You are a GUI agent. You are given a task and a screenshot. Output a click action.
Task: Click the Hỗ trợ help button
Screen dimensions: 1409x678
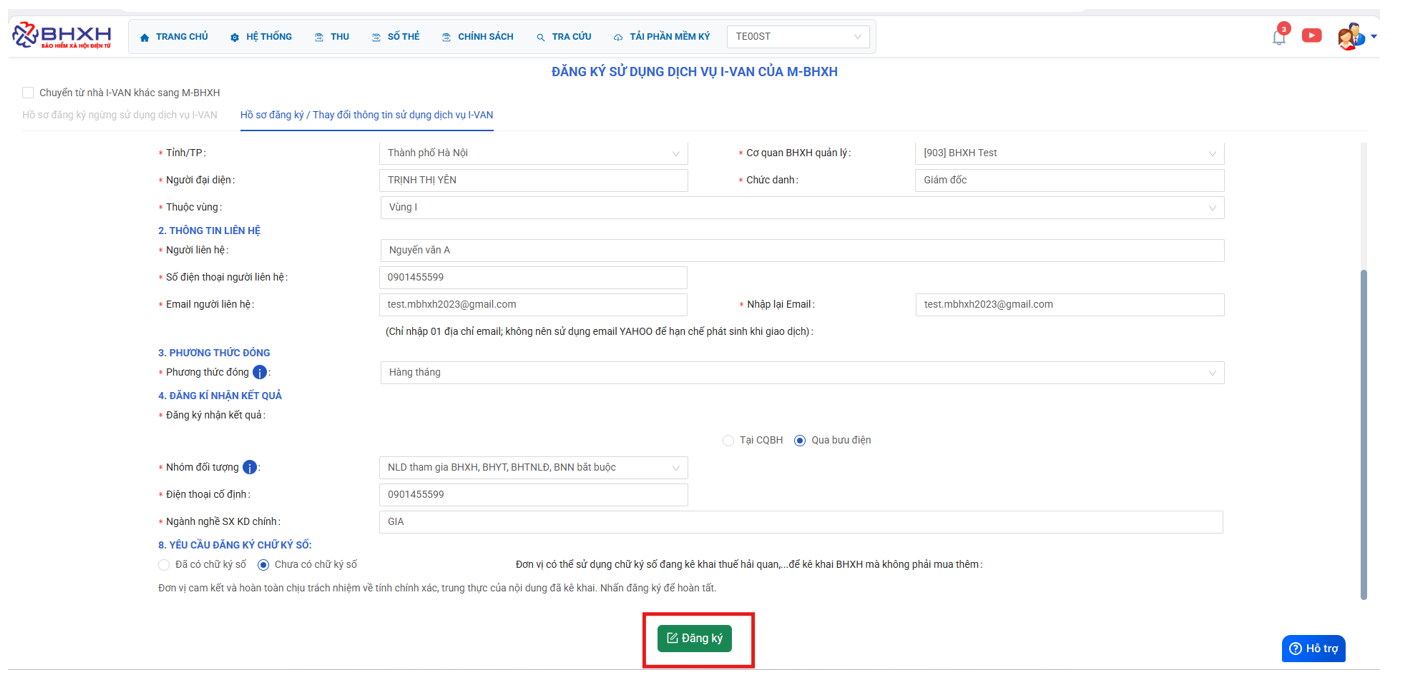point(1313,649)
